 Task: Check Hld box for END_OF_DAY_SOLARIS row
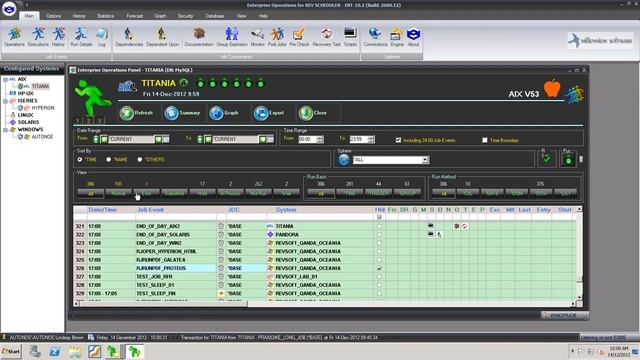pos(379,235)
